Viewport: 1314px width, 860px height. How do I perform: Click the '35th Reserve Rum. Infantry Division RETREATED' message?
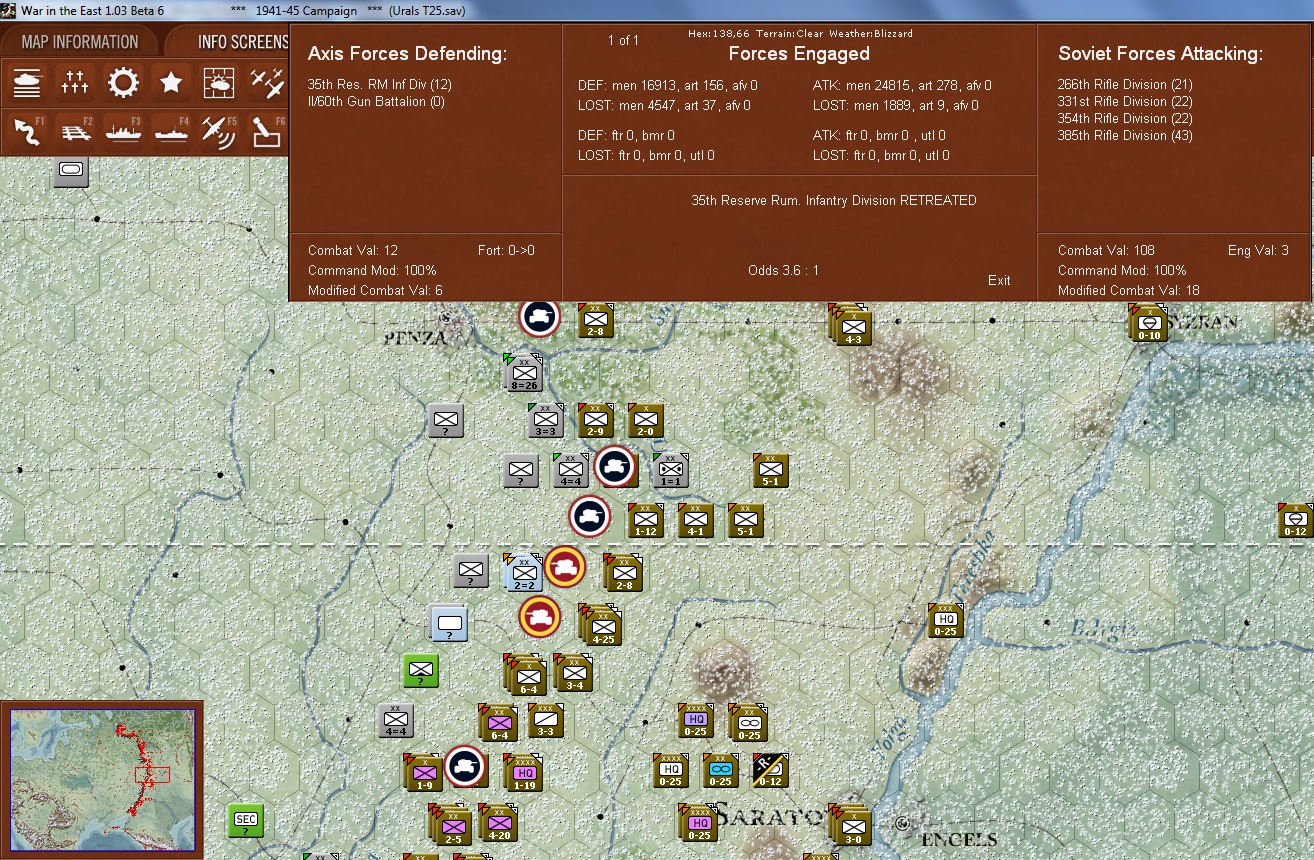834,200
